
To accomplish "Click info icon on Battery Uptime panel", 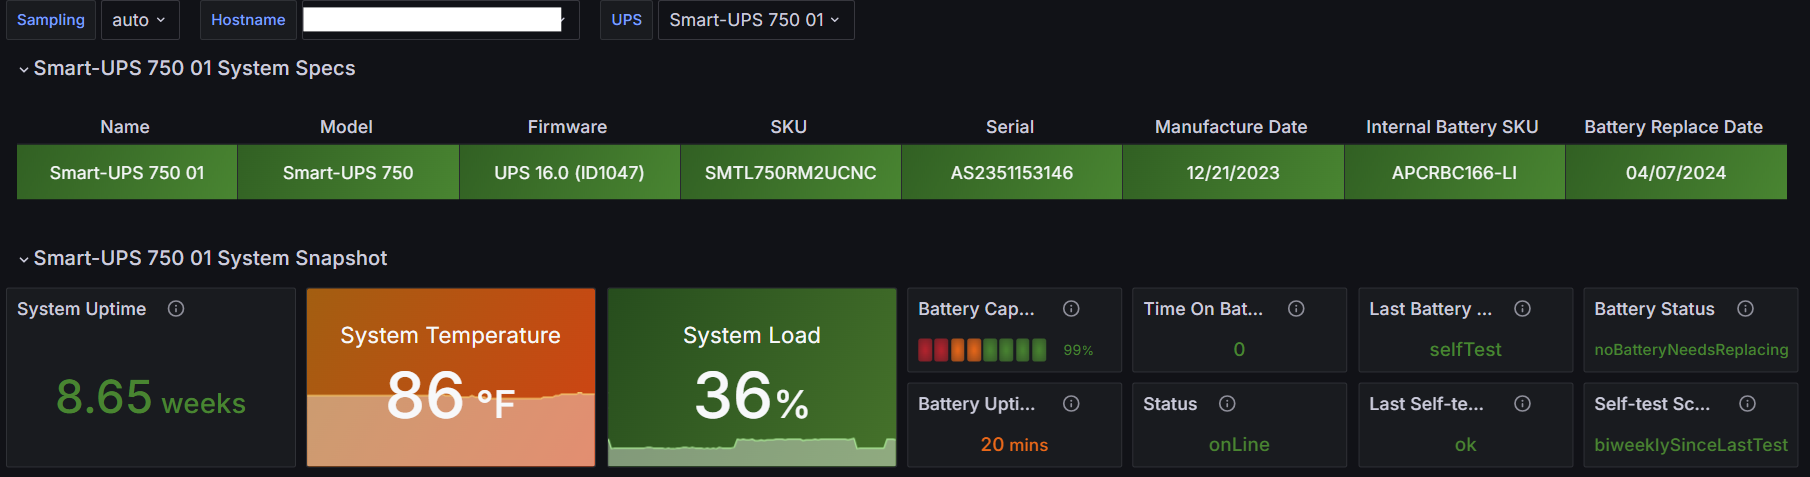I will 1071,404.
